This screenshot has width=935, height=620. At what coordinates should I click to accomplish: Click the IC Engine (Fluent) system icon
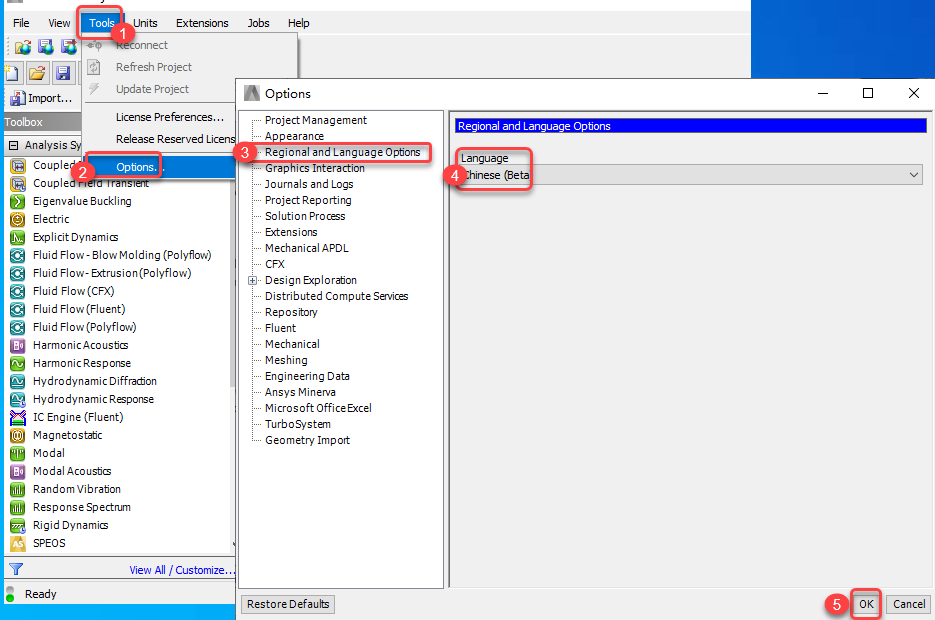point(18,417)
